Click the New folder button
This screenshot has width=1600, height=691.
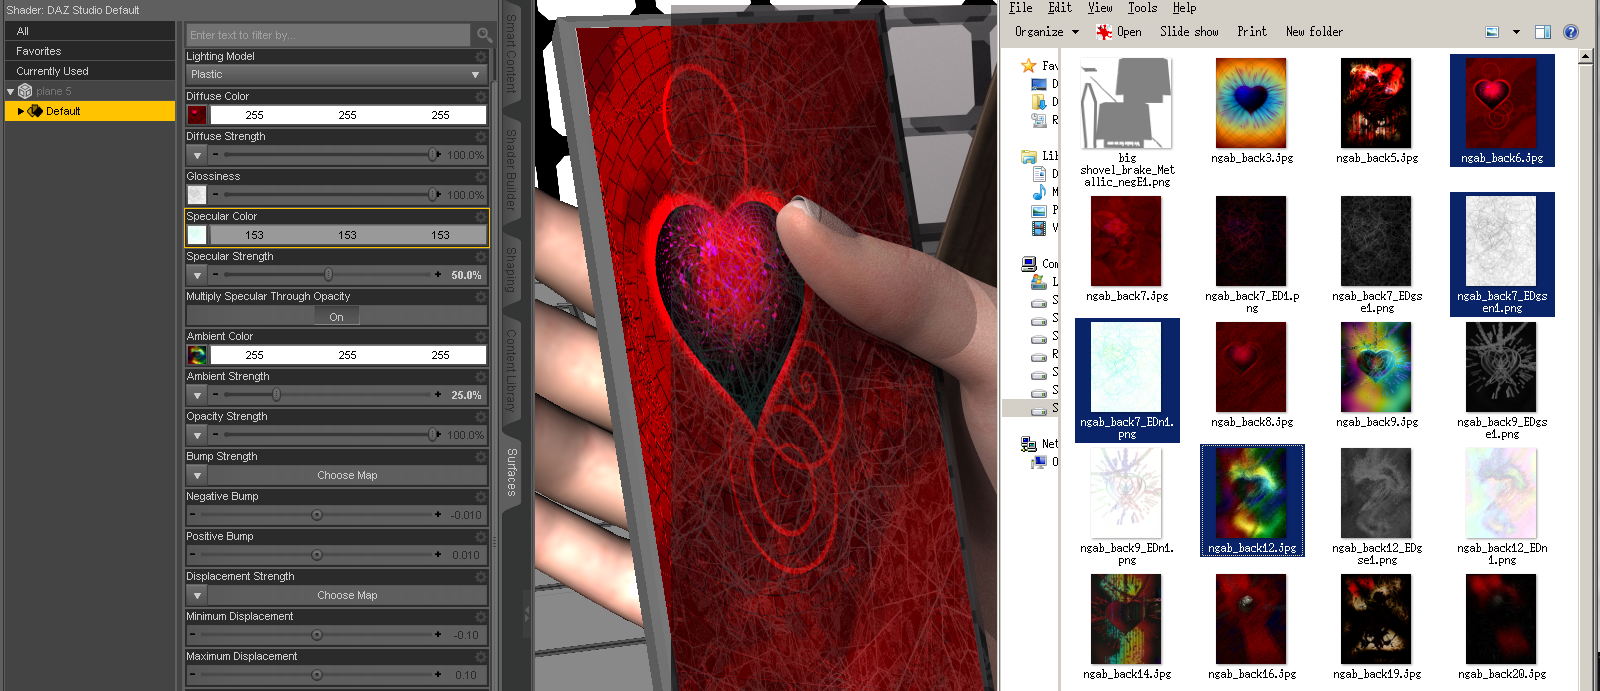click(1314, 32)
